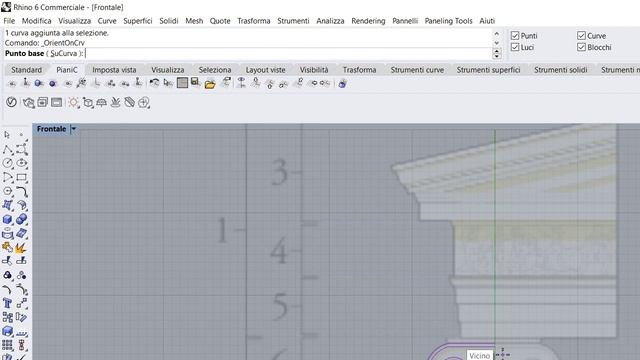Image resolution: width=640 pixels, height=360 pixels.
Task: Select the Text object tool
Action: pos(7,303)
